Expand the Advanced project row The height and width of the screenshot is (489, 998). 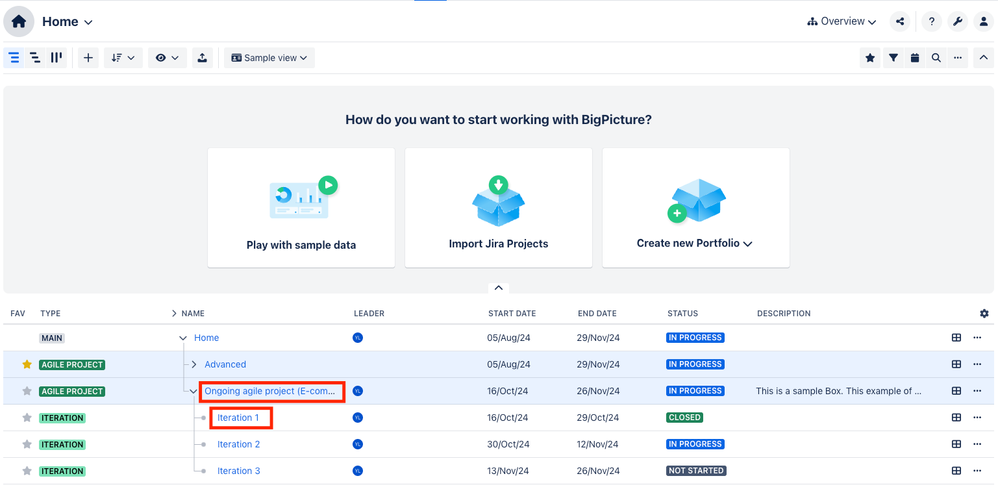click(x=194, y=365)
